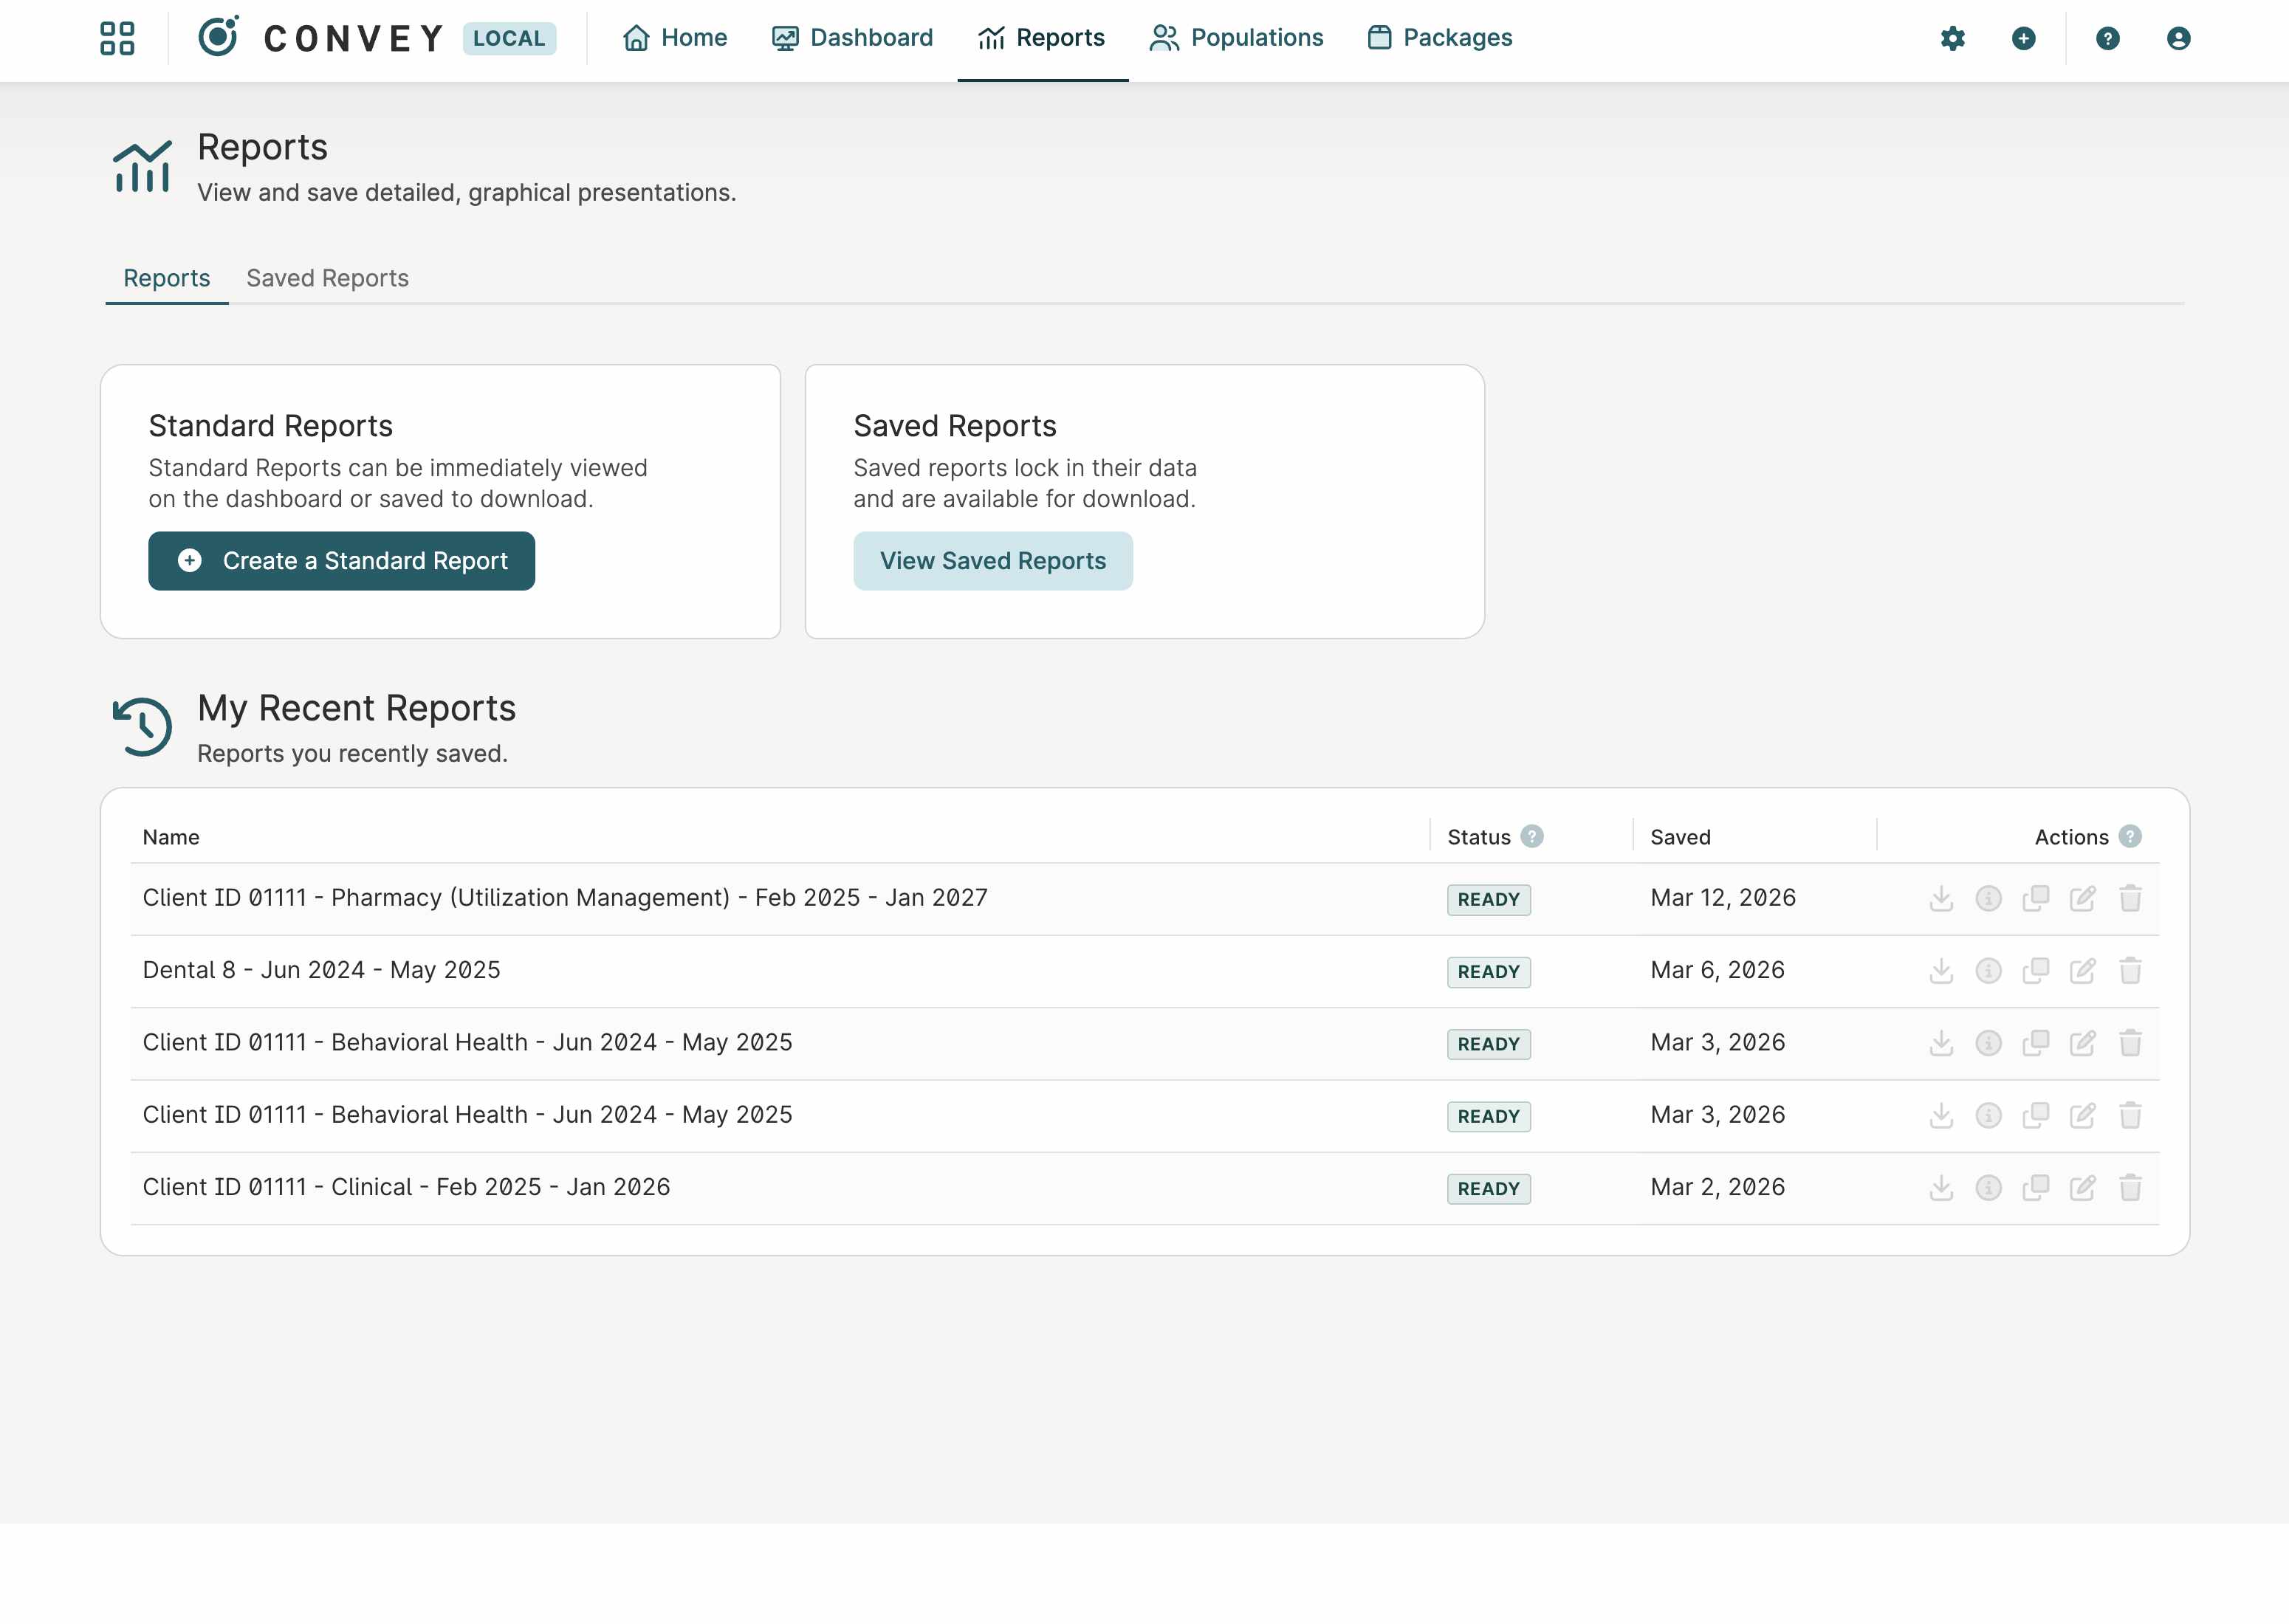Edit the Dental 8 report

click(2082, 971)
